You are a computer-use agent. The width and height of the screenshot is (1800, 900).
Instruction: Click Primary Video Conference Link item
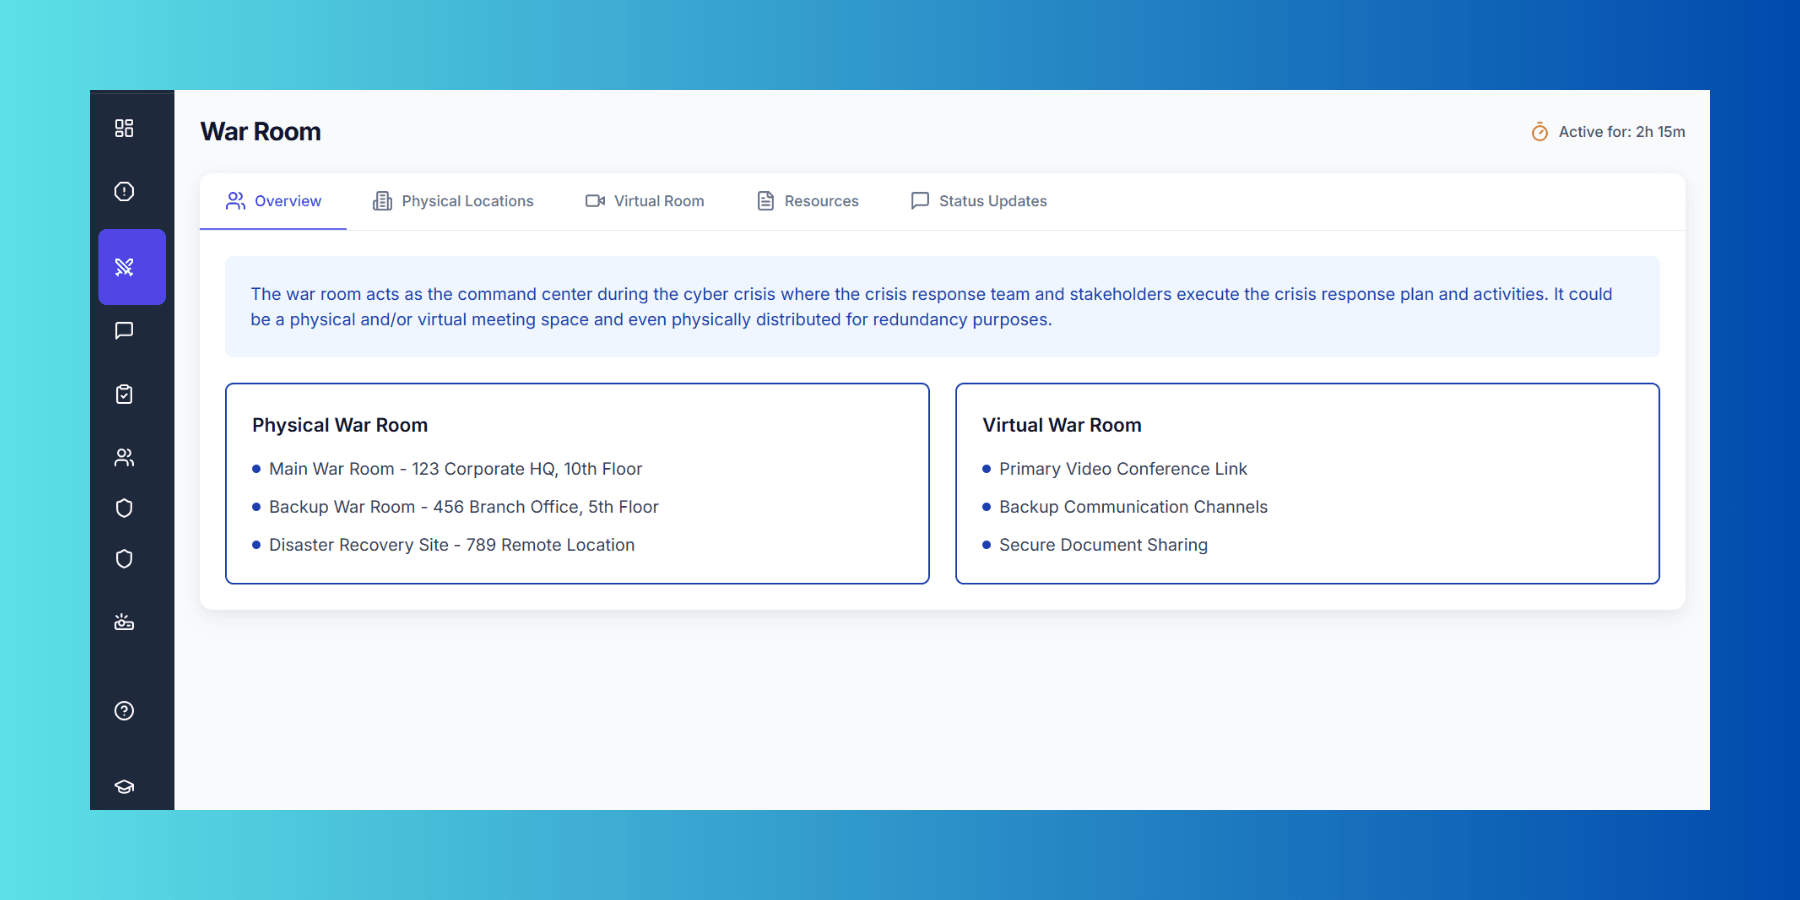tap(1122, 469)
